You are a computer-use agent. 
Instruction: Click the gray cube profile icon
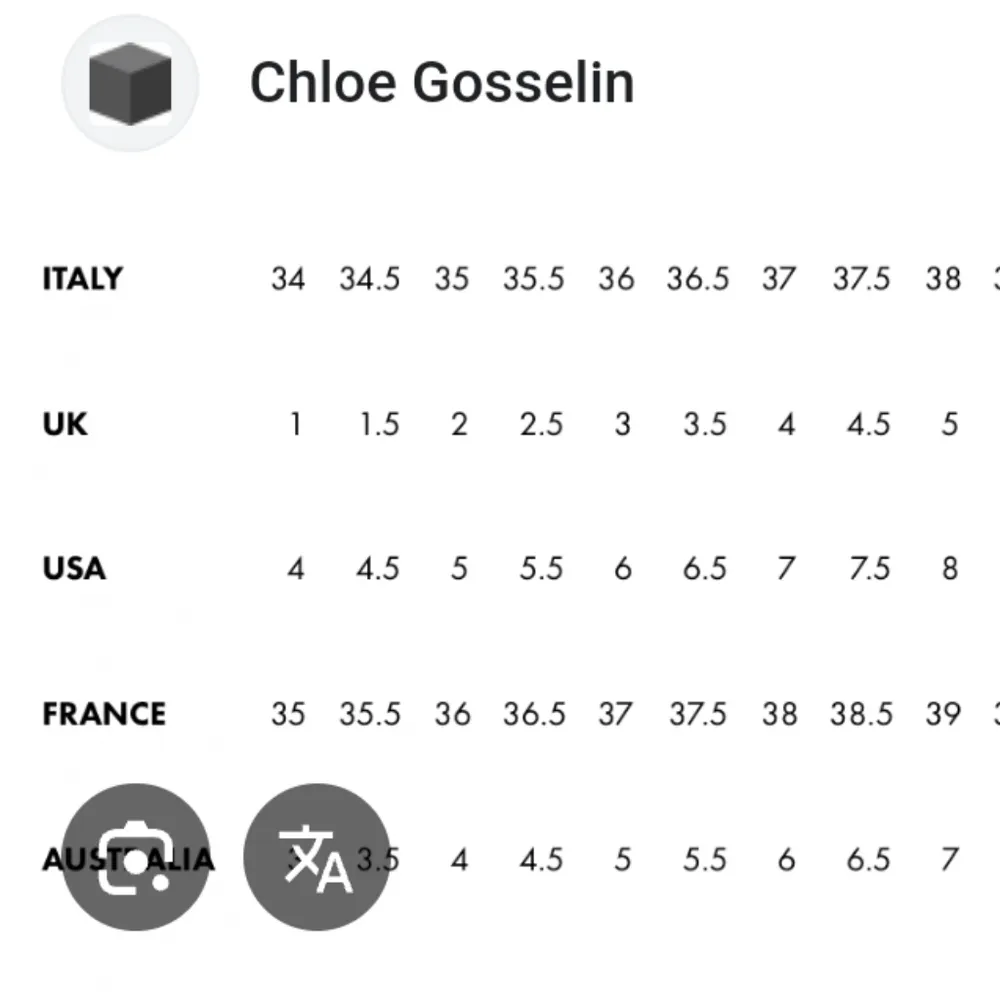(130, 83)
